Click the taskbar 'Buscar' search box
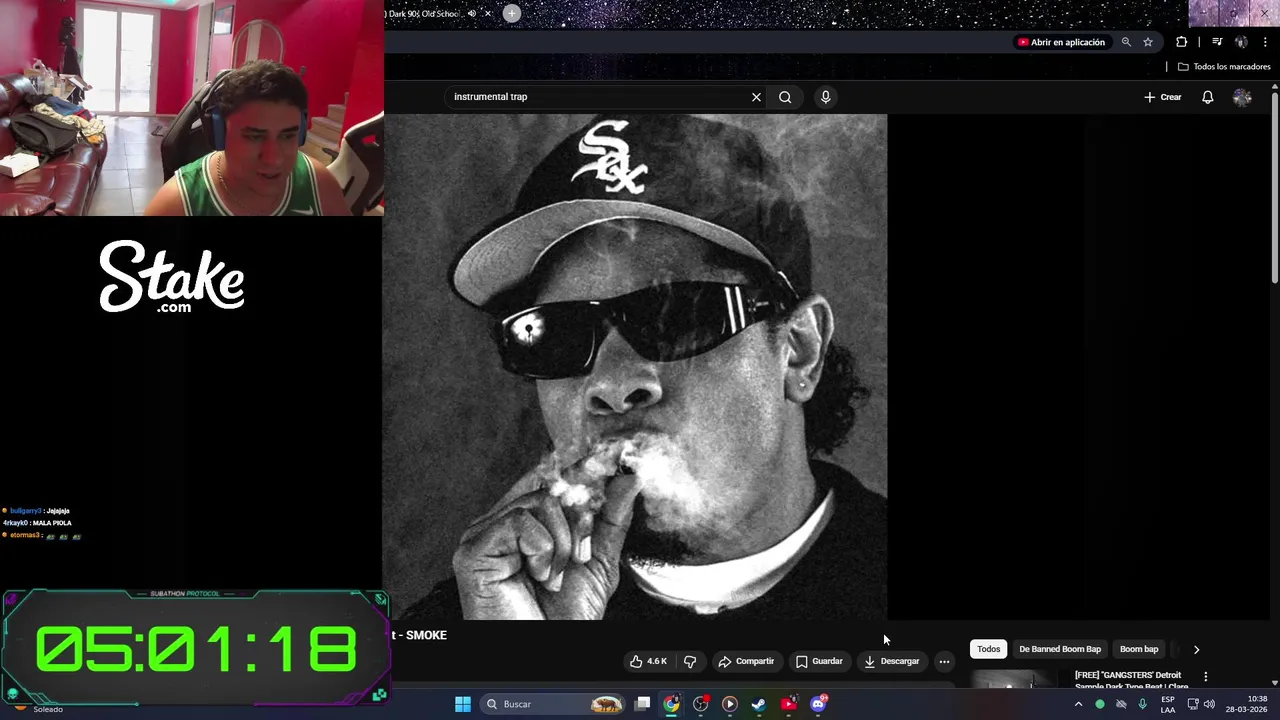The width and height of the screenshot is (1280, 720). 553,704
